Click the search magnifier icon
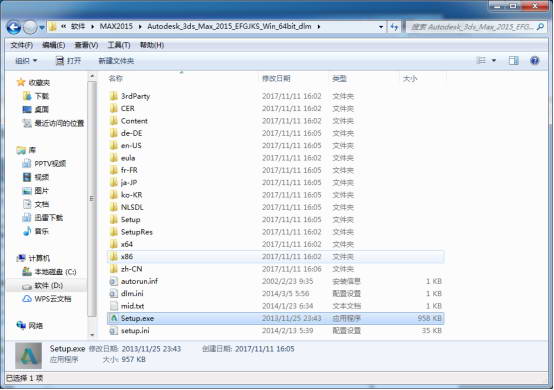554x390 pixels. tap(540, 27)
